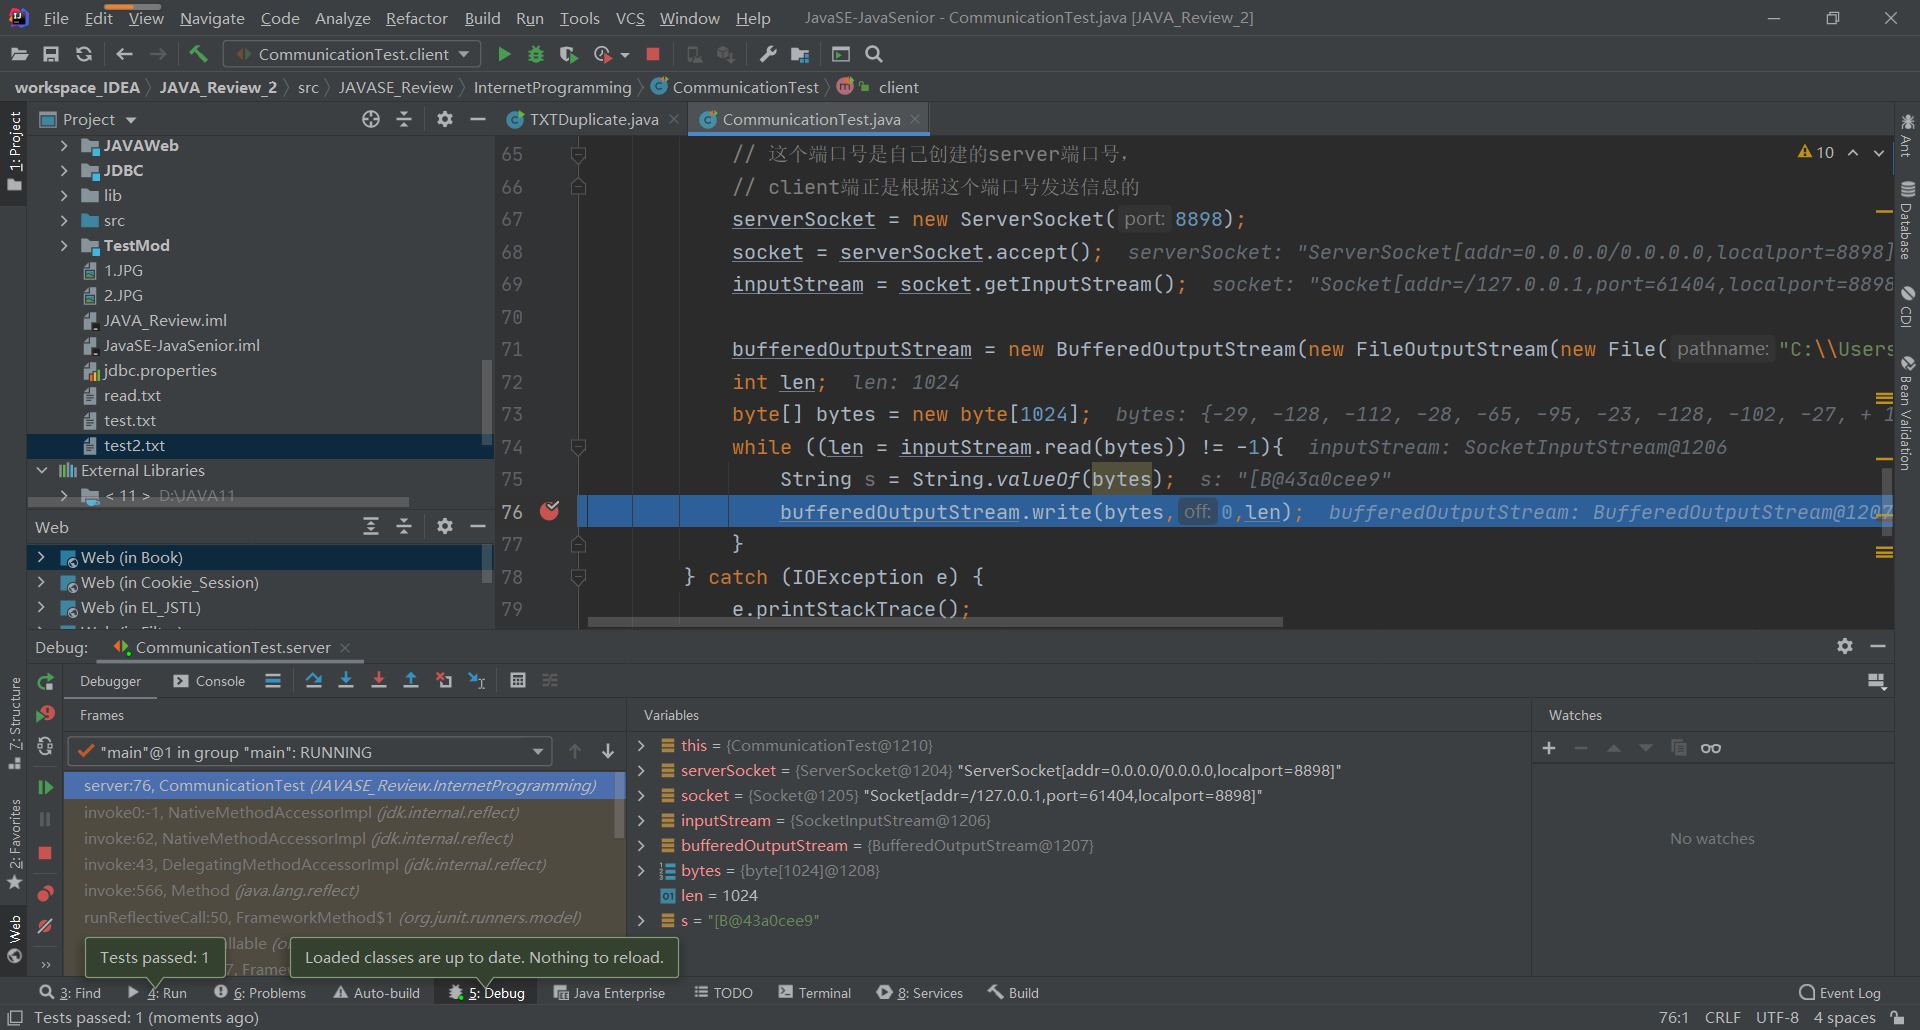Toggle the Structure tool window

pos(14,722)
